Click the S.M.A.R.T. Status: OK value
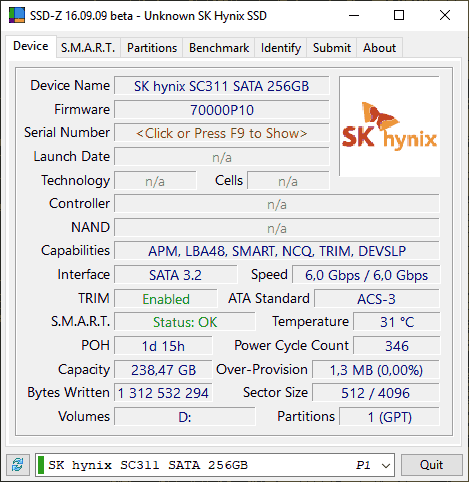The height and width of the screenshot is (482, 469). point(185,322)
